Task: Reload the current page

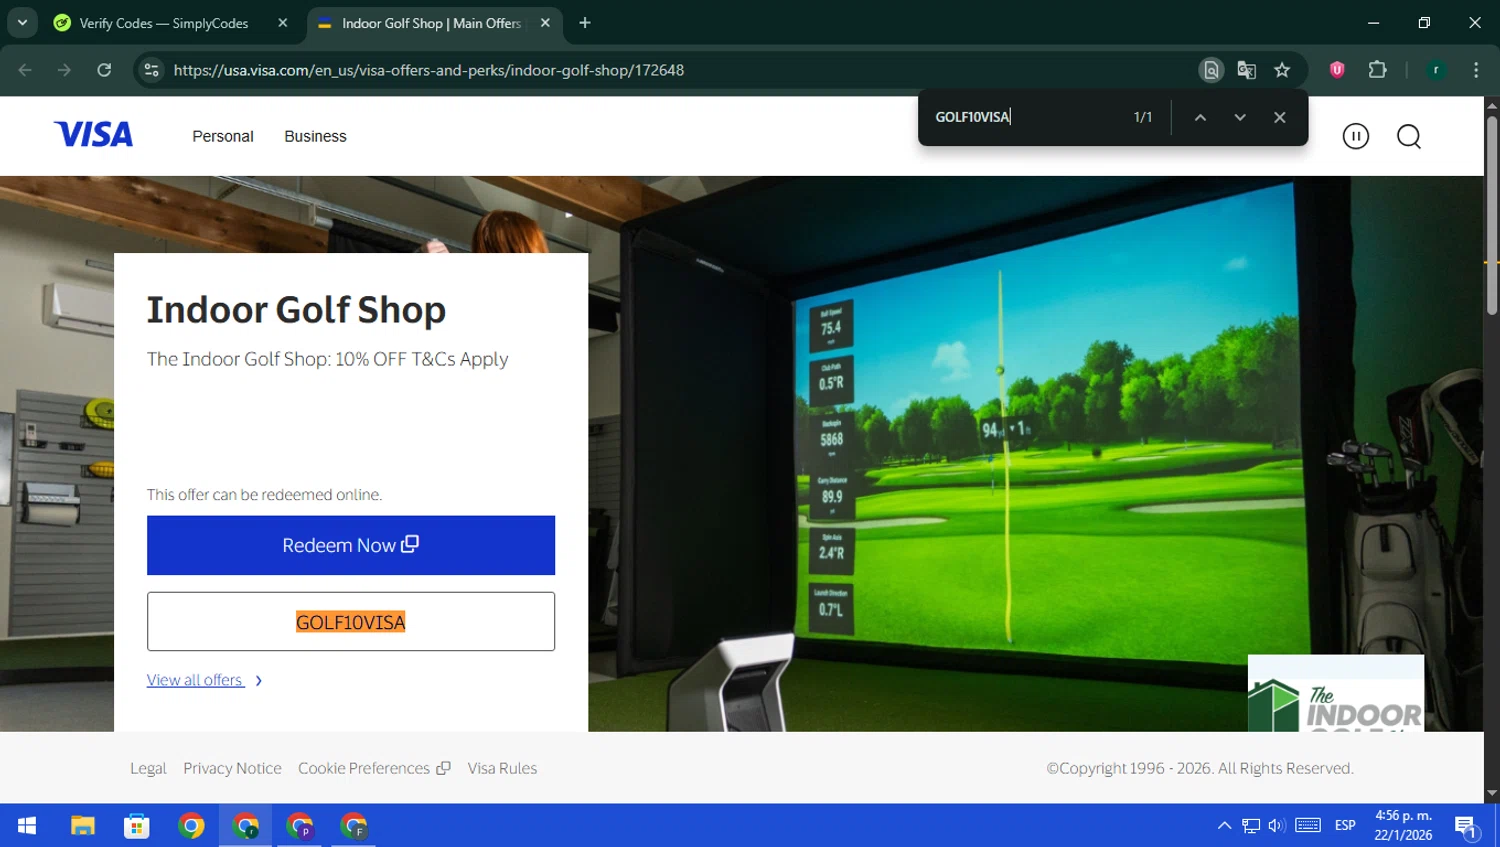Action: 104,70
